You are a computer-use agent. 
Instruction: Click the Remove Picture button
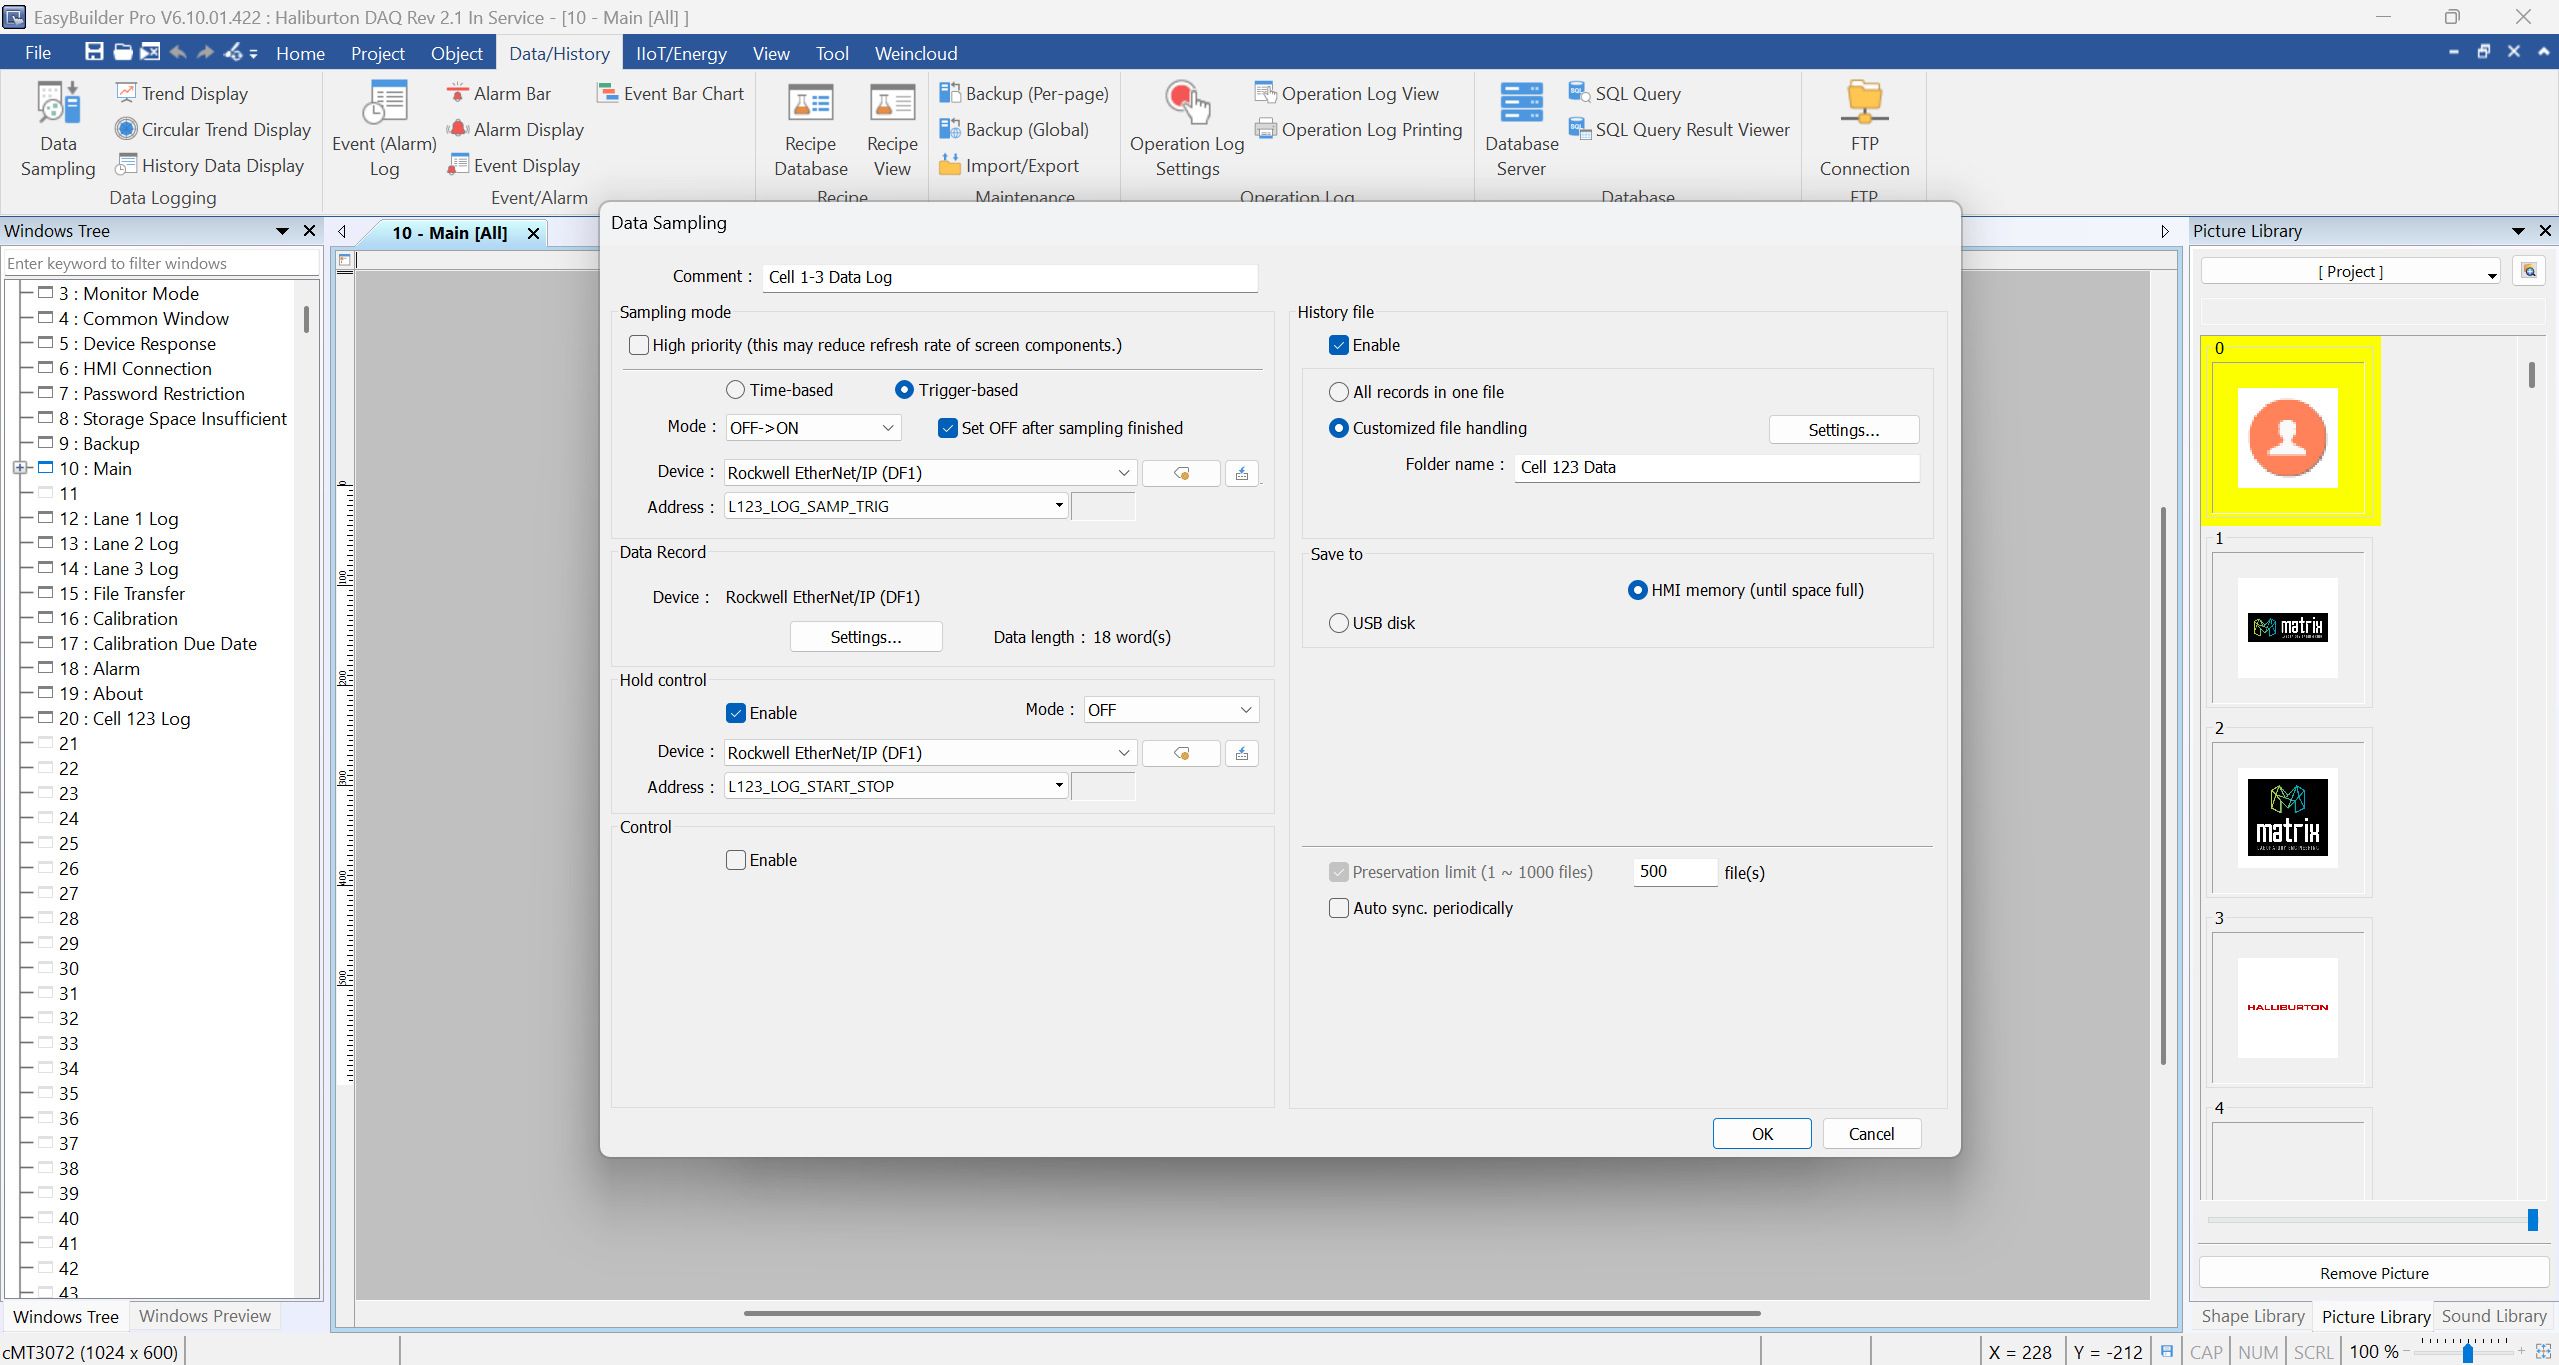tap(2373, 1272)
